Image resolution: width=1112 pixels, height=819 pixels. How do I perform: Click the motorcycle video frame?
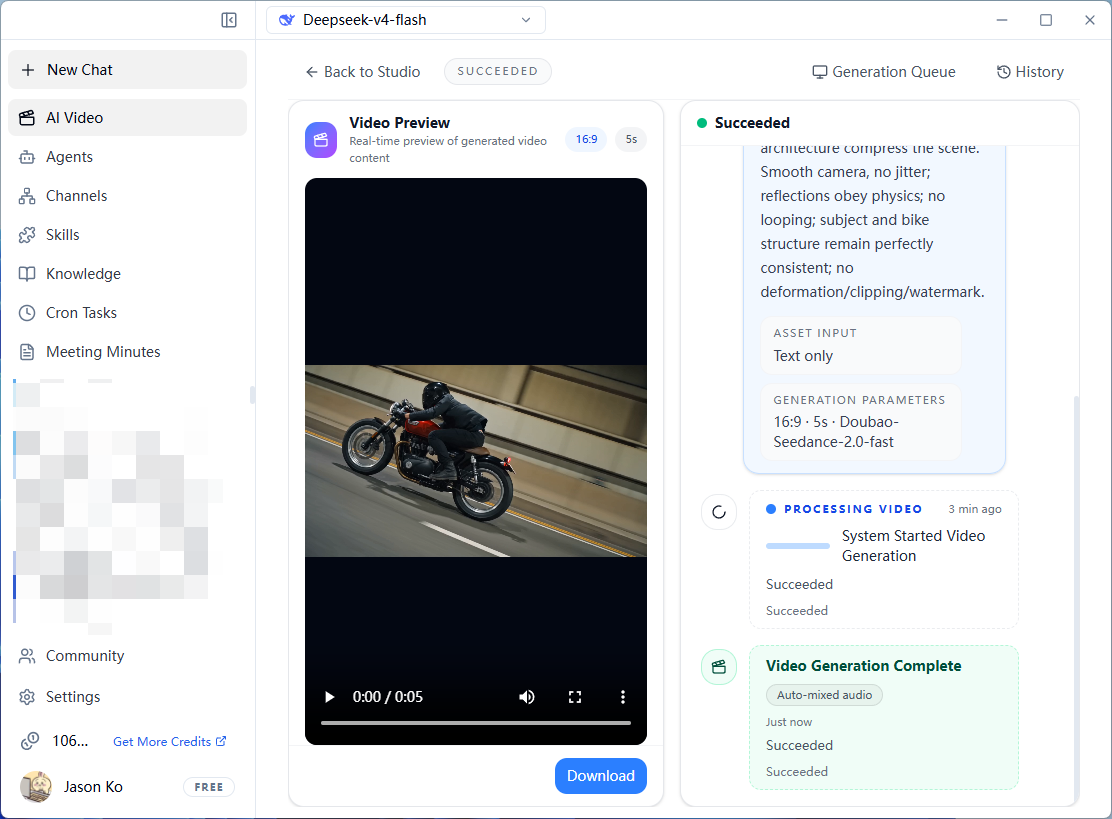click(x=476, y=461)
